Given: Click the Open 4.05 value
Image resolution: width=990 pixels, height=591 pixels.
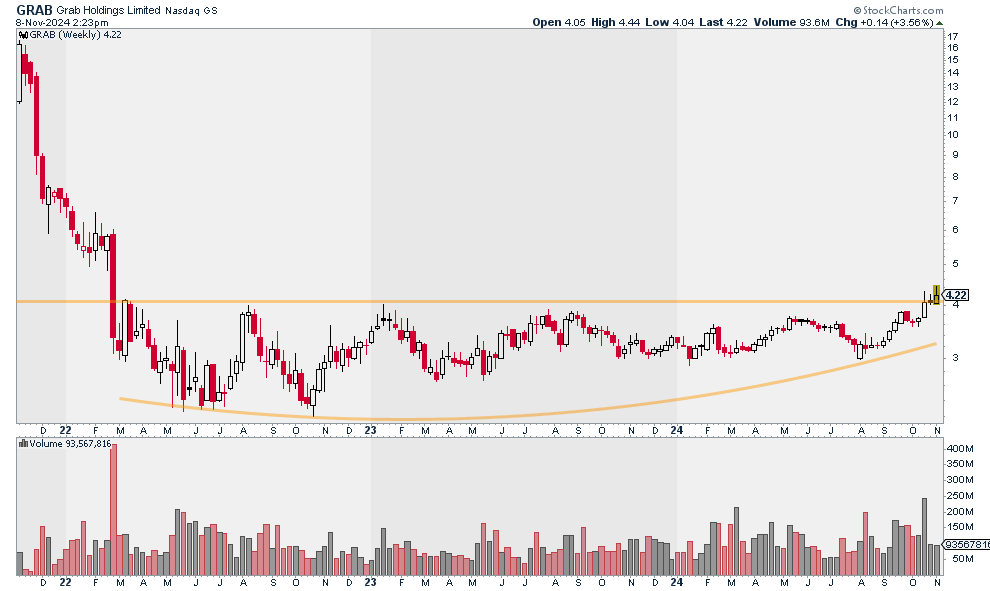Looking at the screenshot, I should [559, 22].
